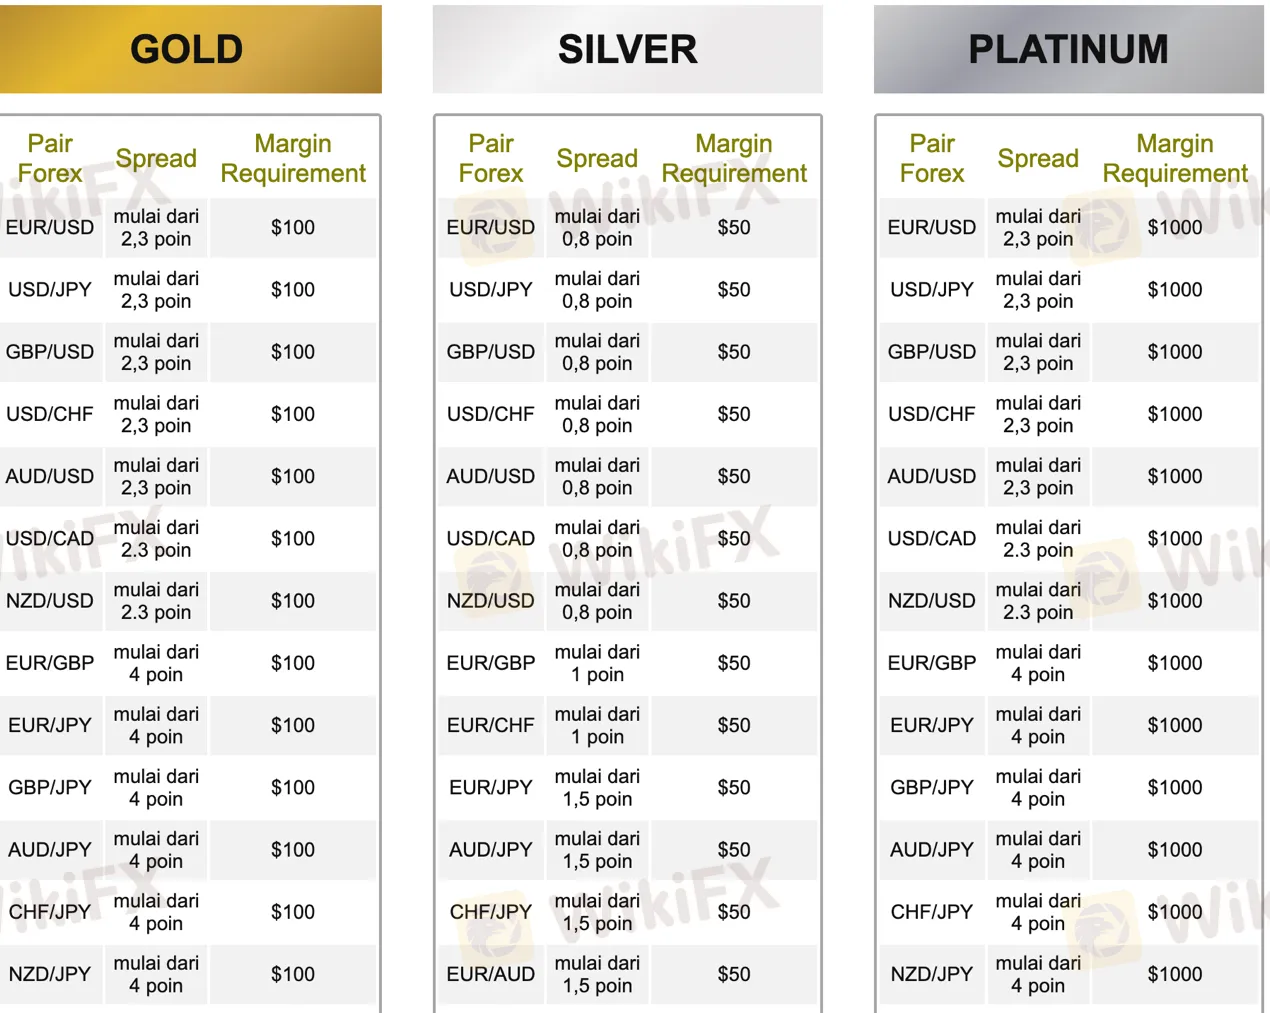Viewport: 1270px width, 1013px height.
Task: Open the PLATINUM account banner
Action: coord(1068,49)
